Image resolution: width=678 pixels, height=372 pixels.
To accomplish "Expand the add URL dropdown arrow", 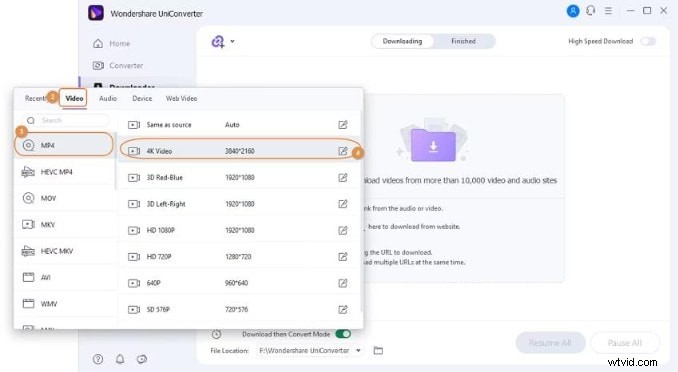I will 233,42.
